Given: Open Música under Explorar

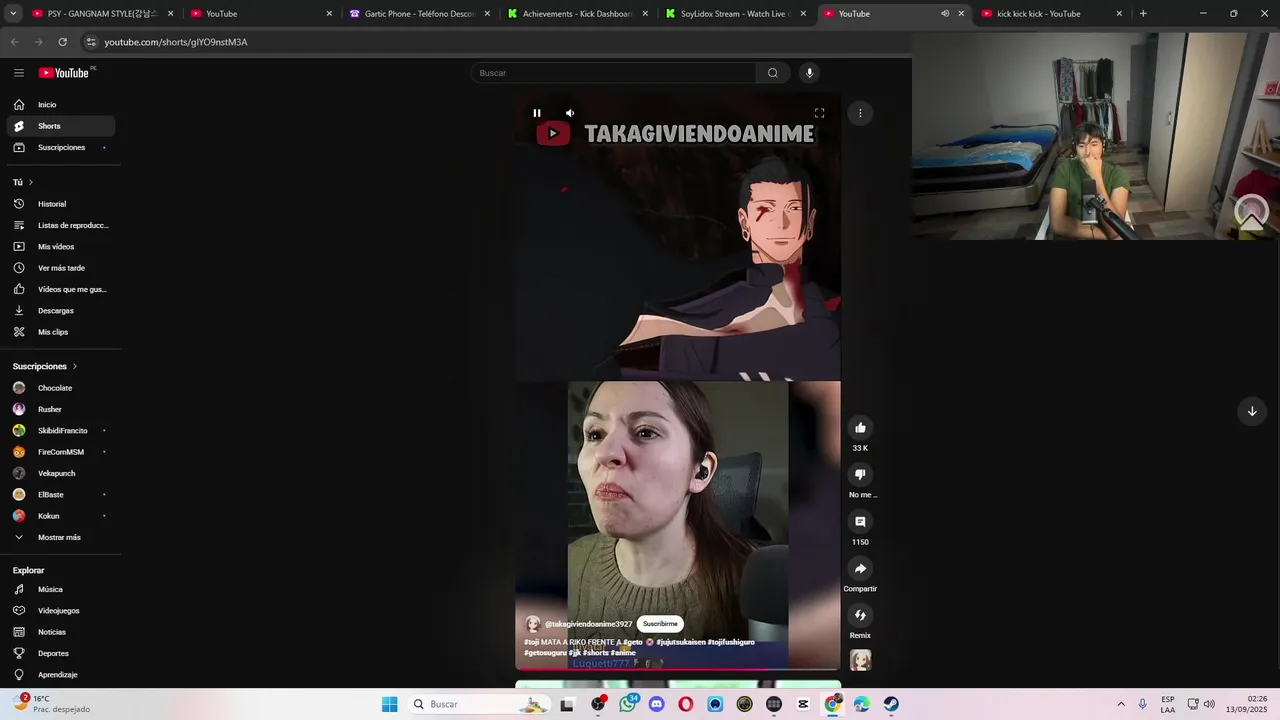Looking at the screenshot, I should point(61,590).
